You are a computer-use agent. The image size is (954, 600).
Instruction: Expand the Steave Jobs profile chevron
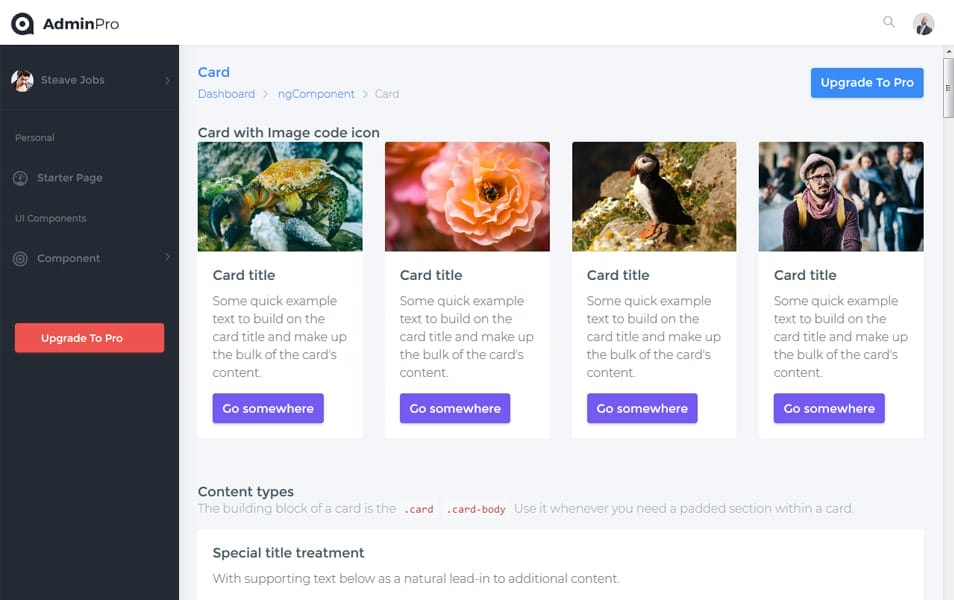(167, 80)
